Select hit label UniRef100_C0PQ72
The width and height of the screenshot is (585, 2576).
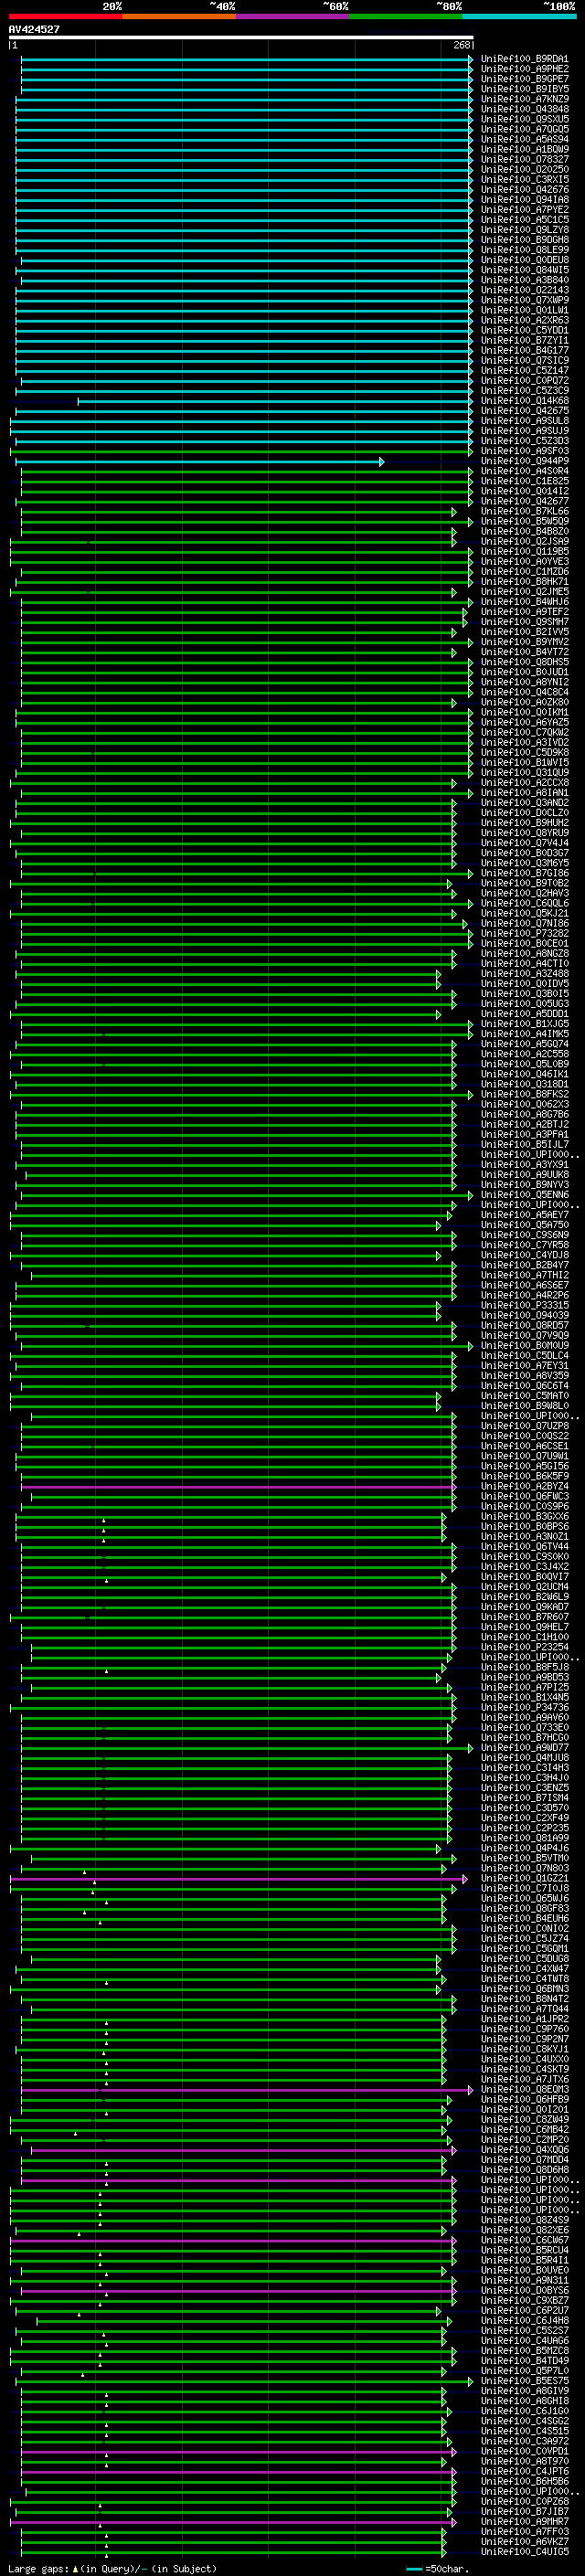click(x=525, y=380)
